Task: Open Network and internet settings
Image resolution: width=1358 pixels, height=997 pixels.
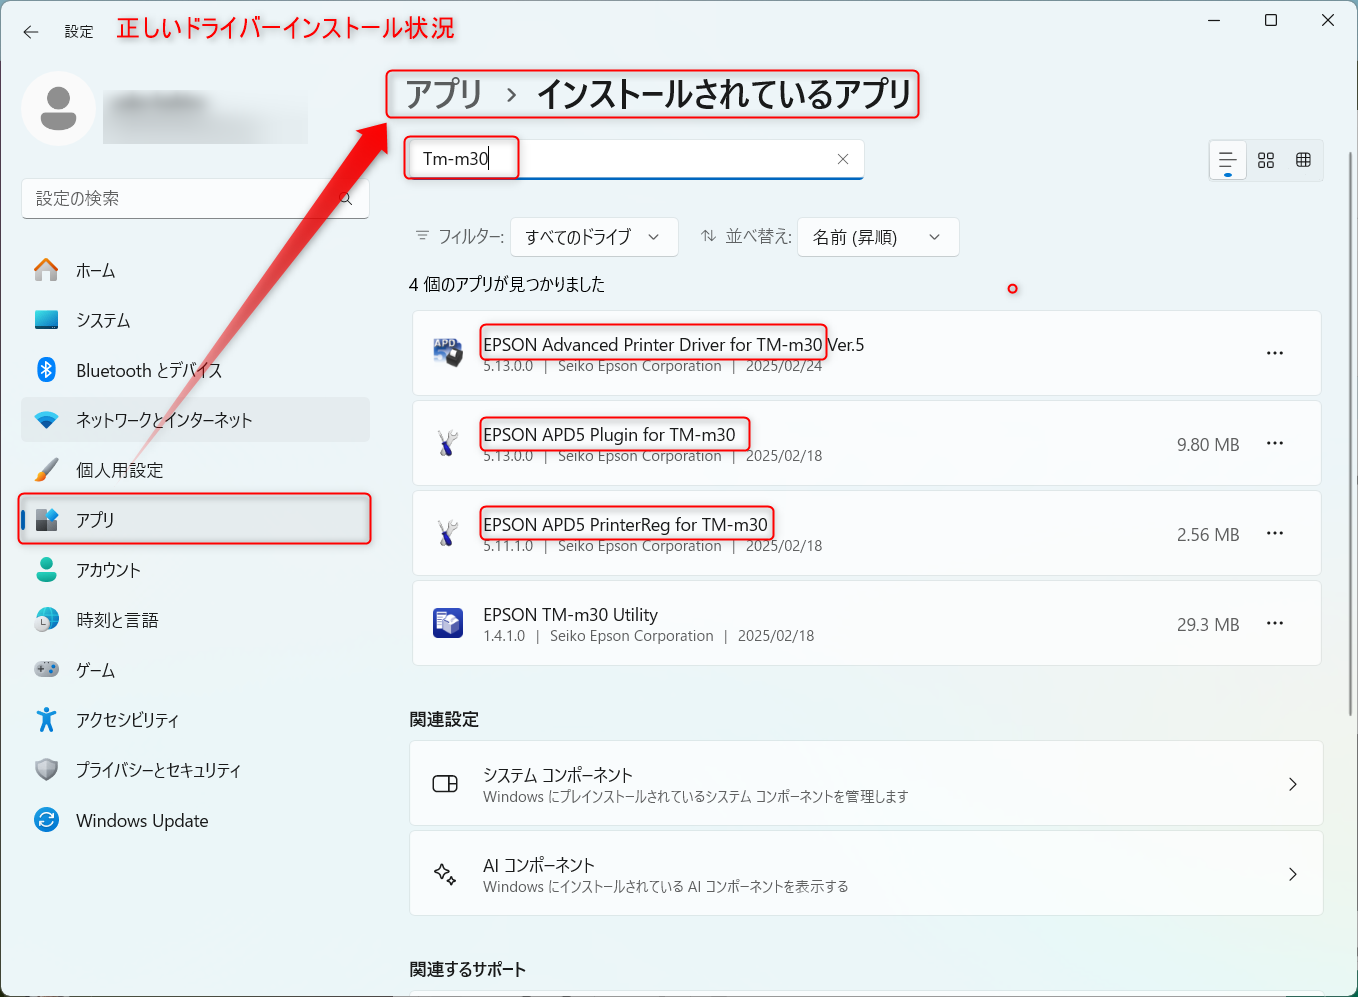Action: 195,420
